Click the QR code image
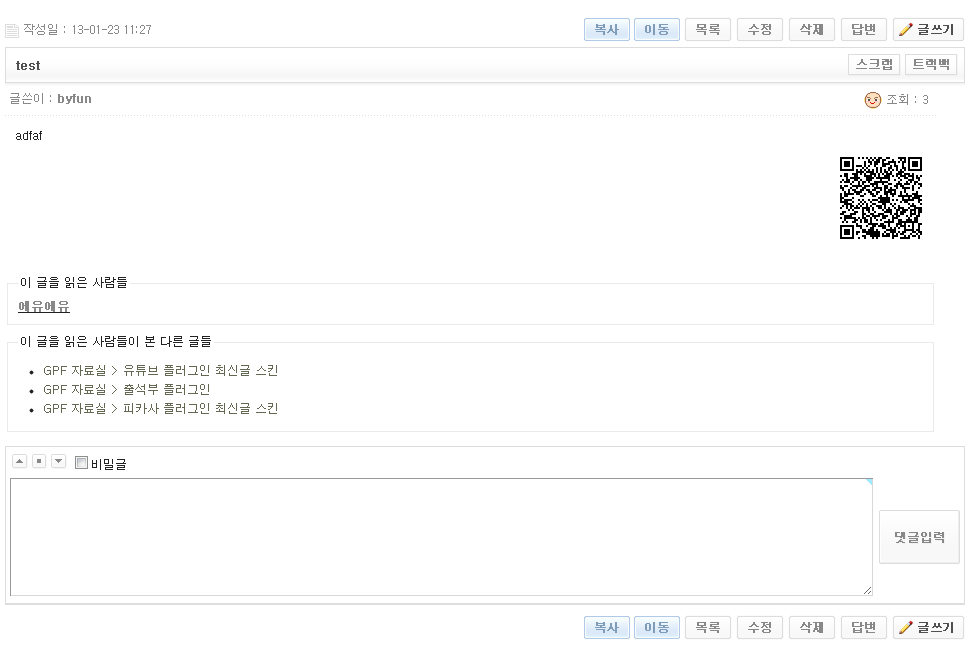The width and height of the screenshot is (973, 645). coord(881,198)
